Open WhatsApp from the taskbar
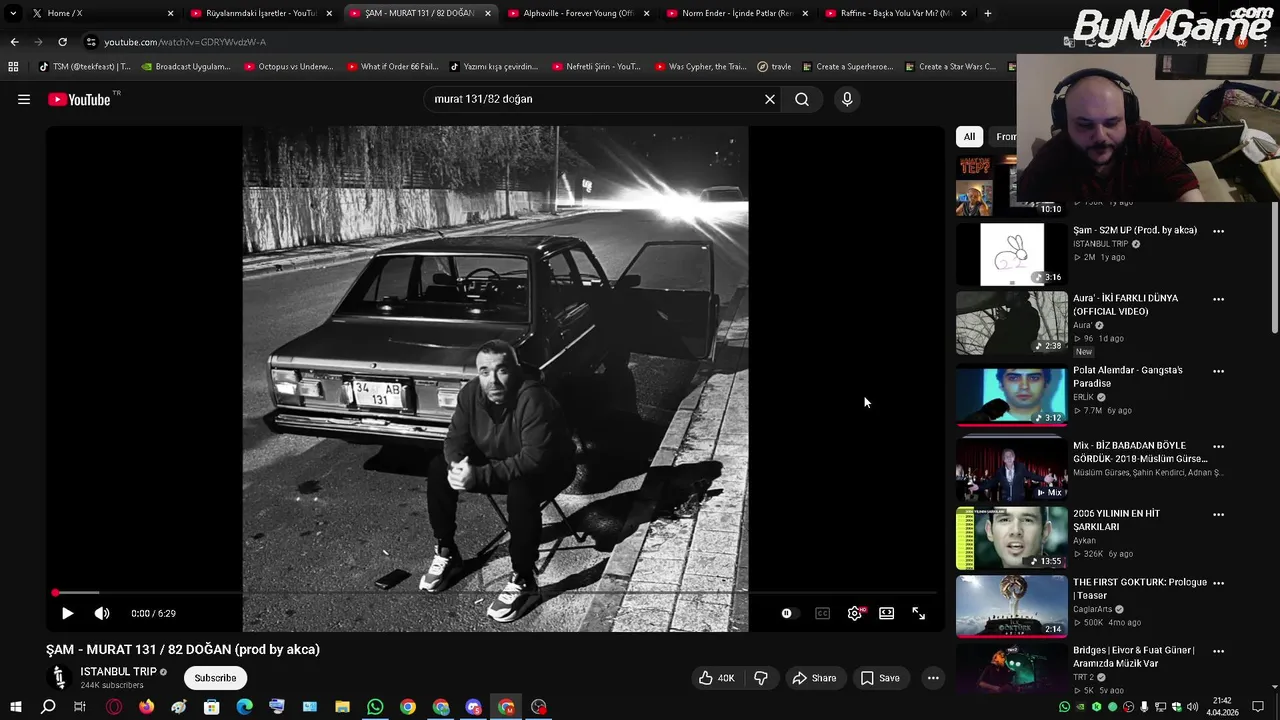Image resolution: width=1280 pixels, height=720 pixels. [375, 707]
